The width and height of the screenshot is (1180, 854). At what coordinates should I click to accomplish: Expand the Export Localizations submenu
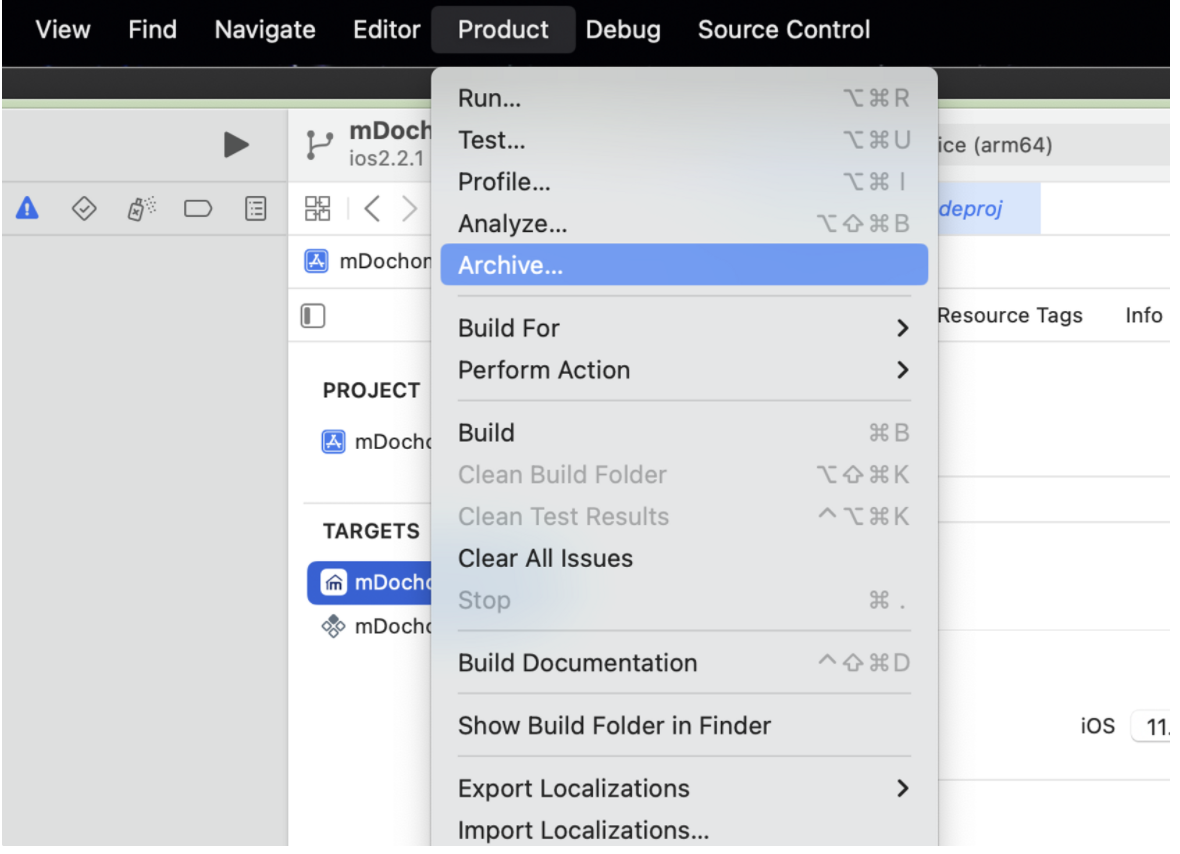pyautogui.click(x=683, y=789)
